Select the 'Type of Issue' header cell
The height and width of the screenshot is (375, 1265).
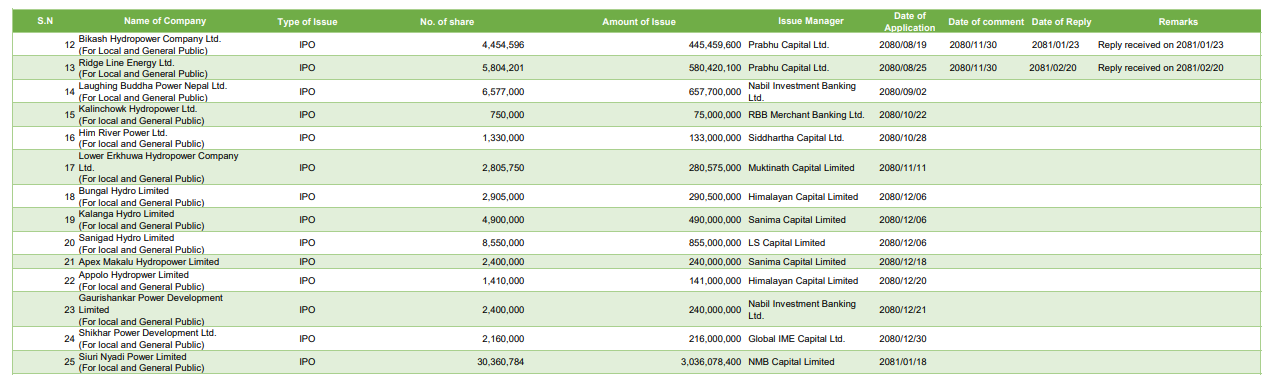click(308, 22)
